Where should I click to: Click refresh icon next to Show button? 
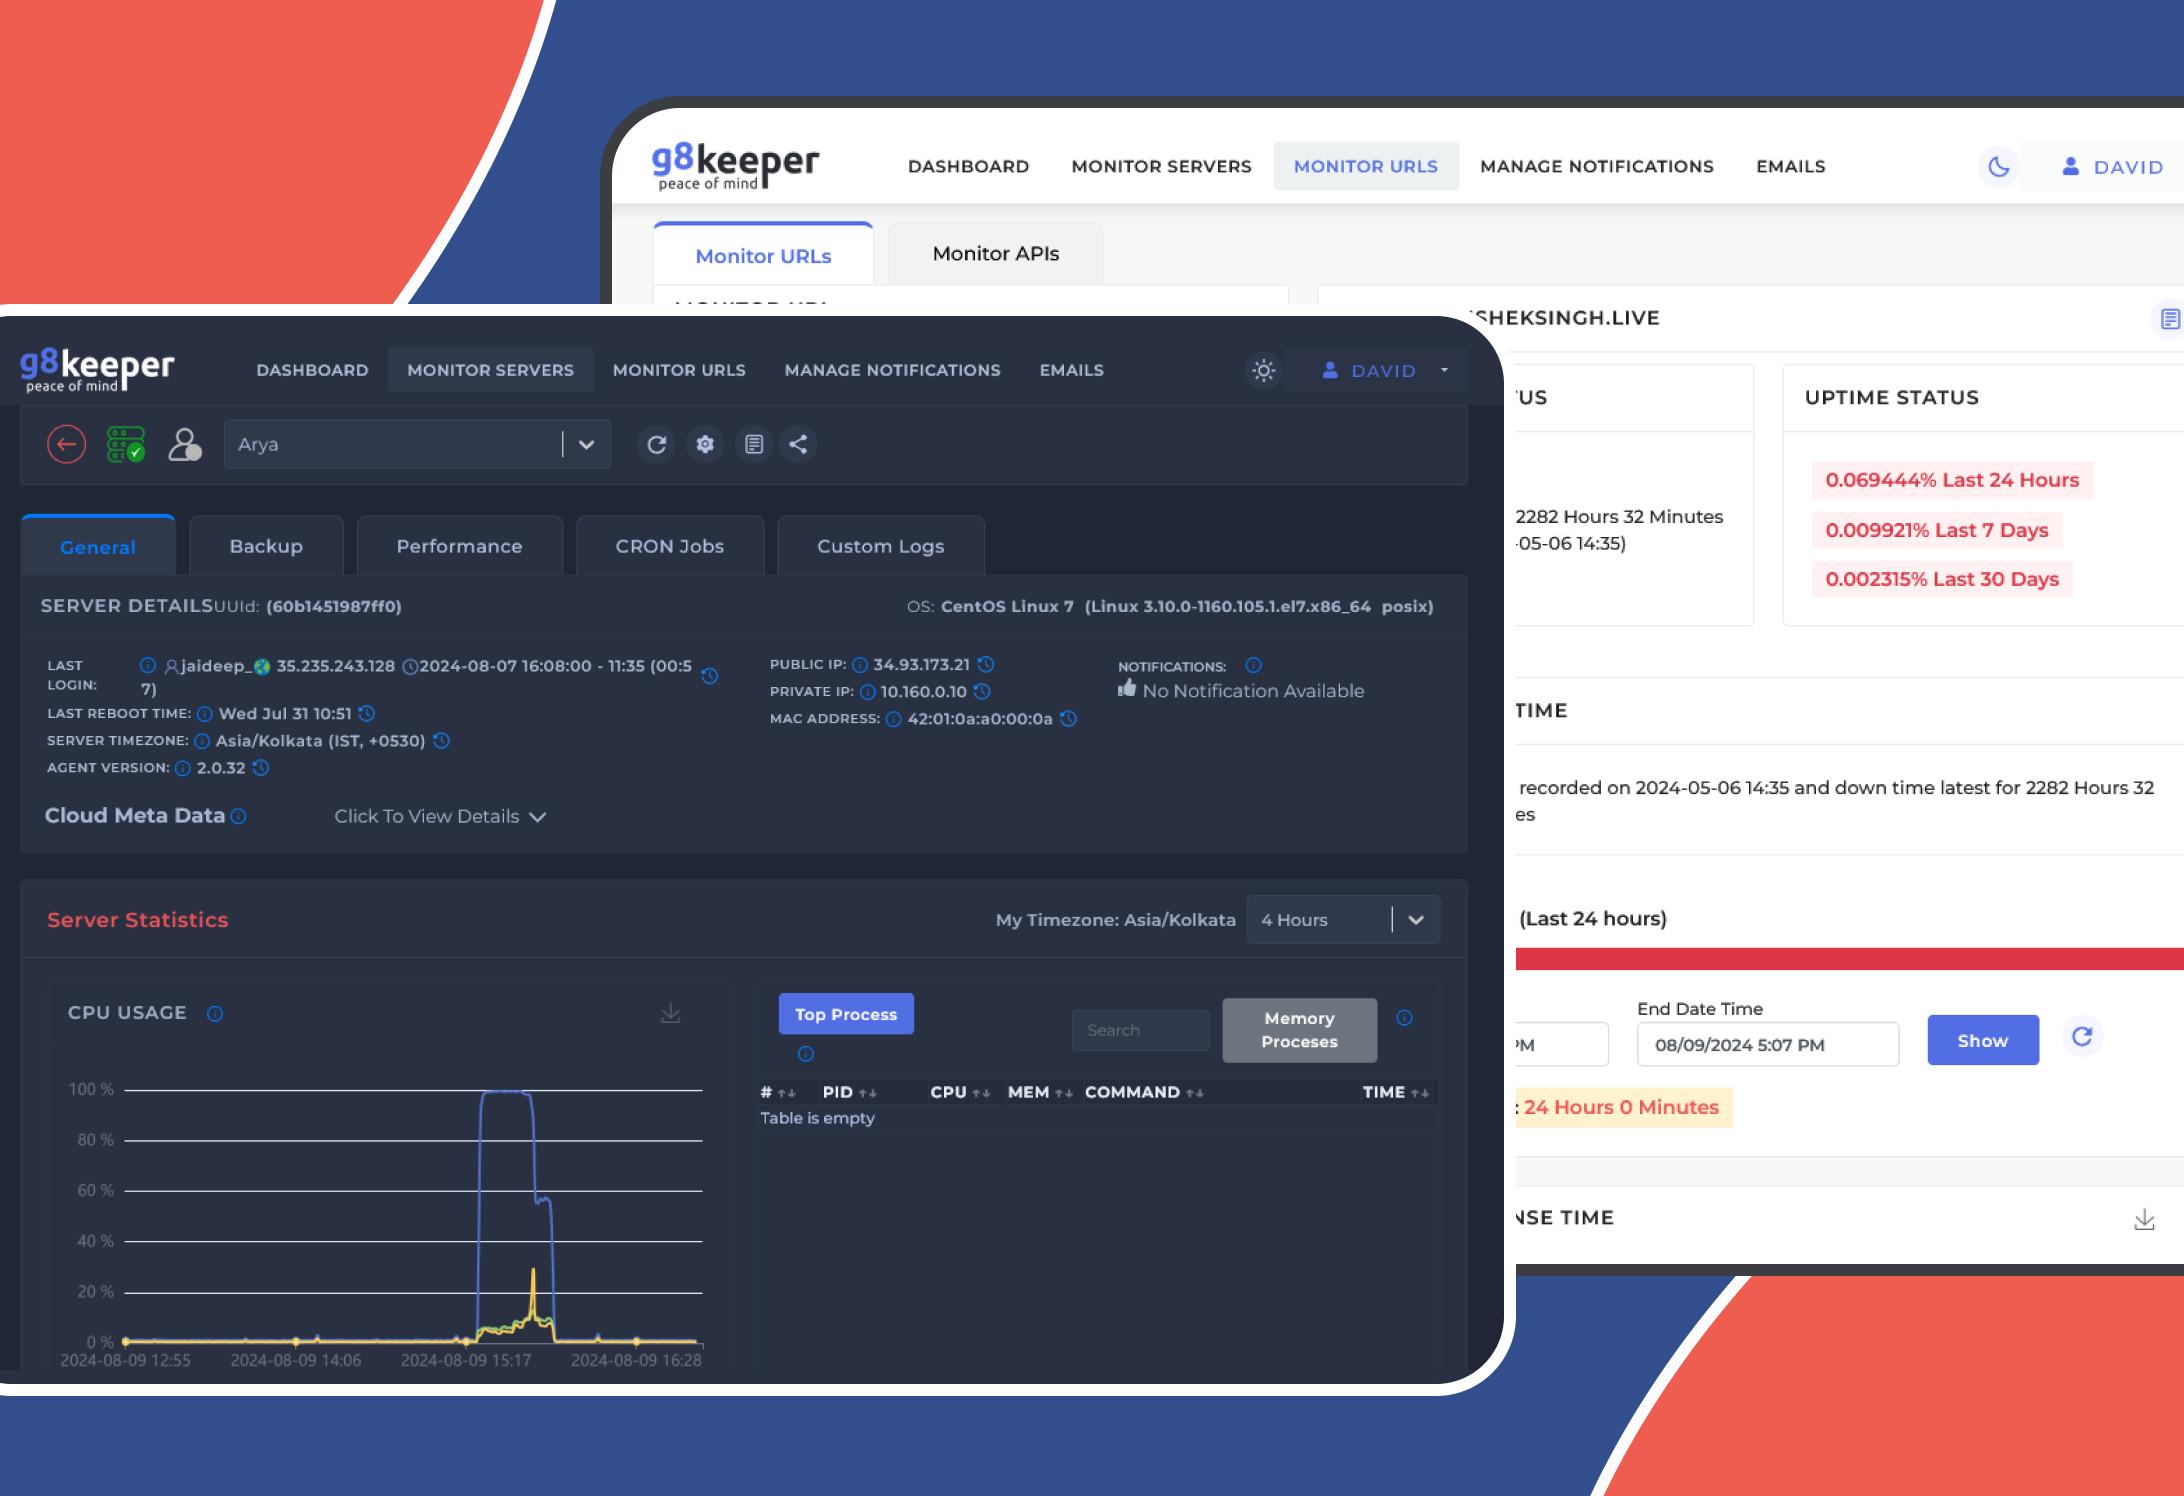[x=2082, y=1036]
